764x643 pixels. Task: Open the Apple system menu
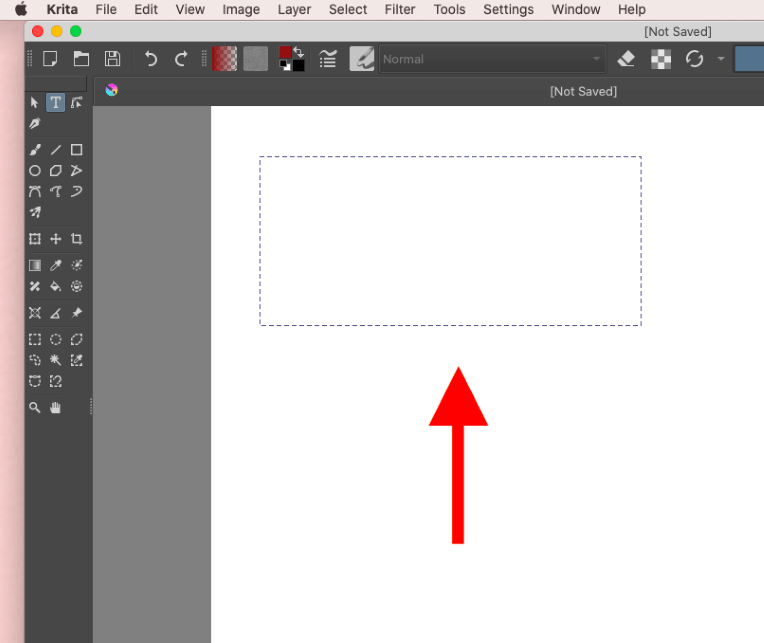pos(21,9)
